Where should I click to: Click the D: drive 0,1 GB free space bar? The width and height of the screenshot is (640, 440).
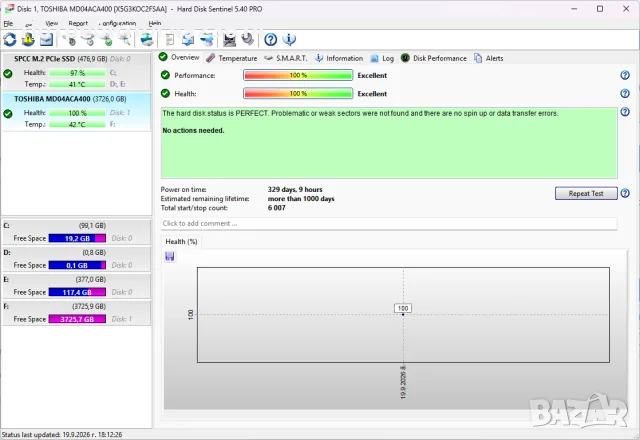[x=77, y=265]
